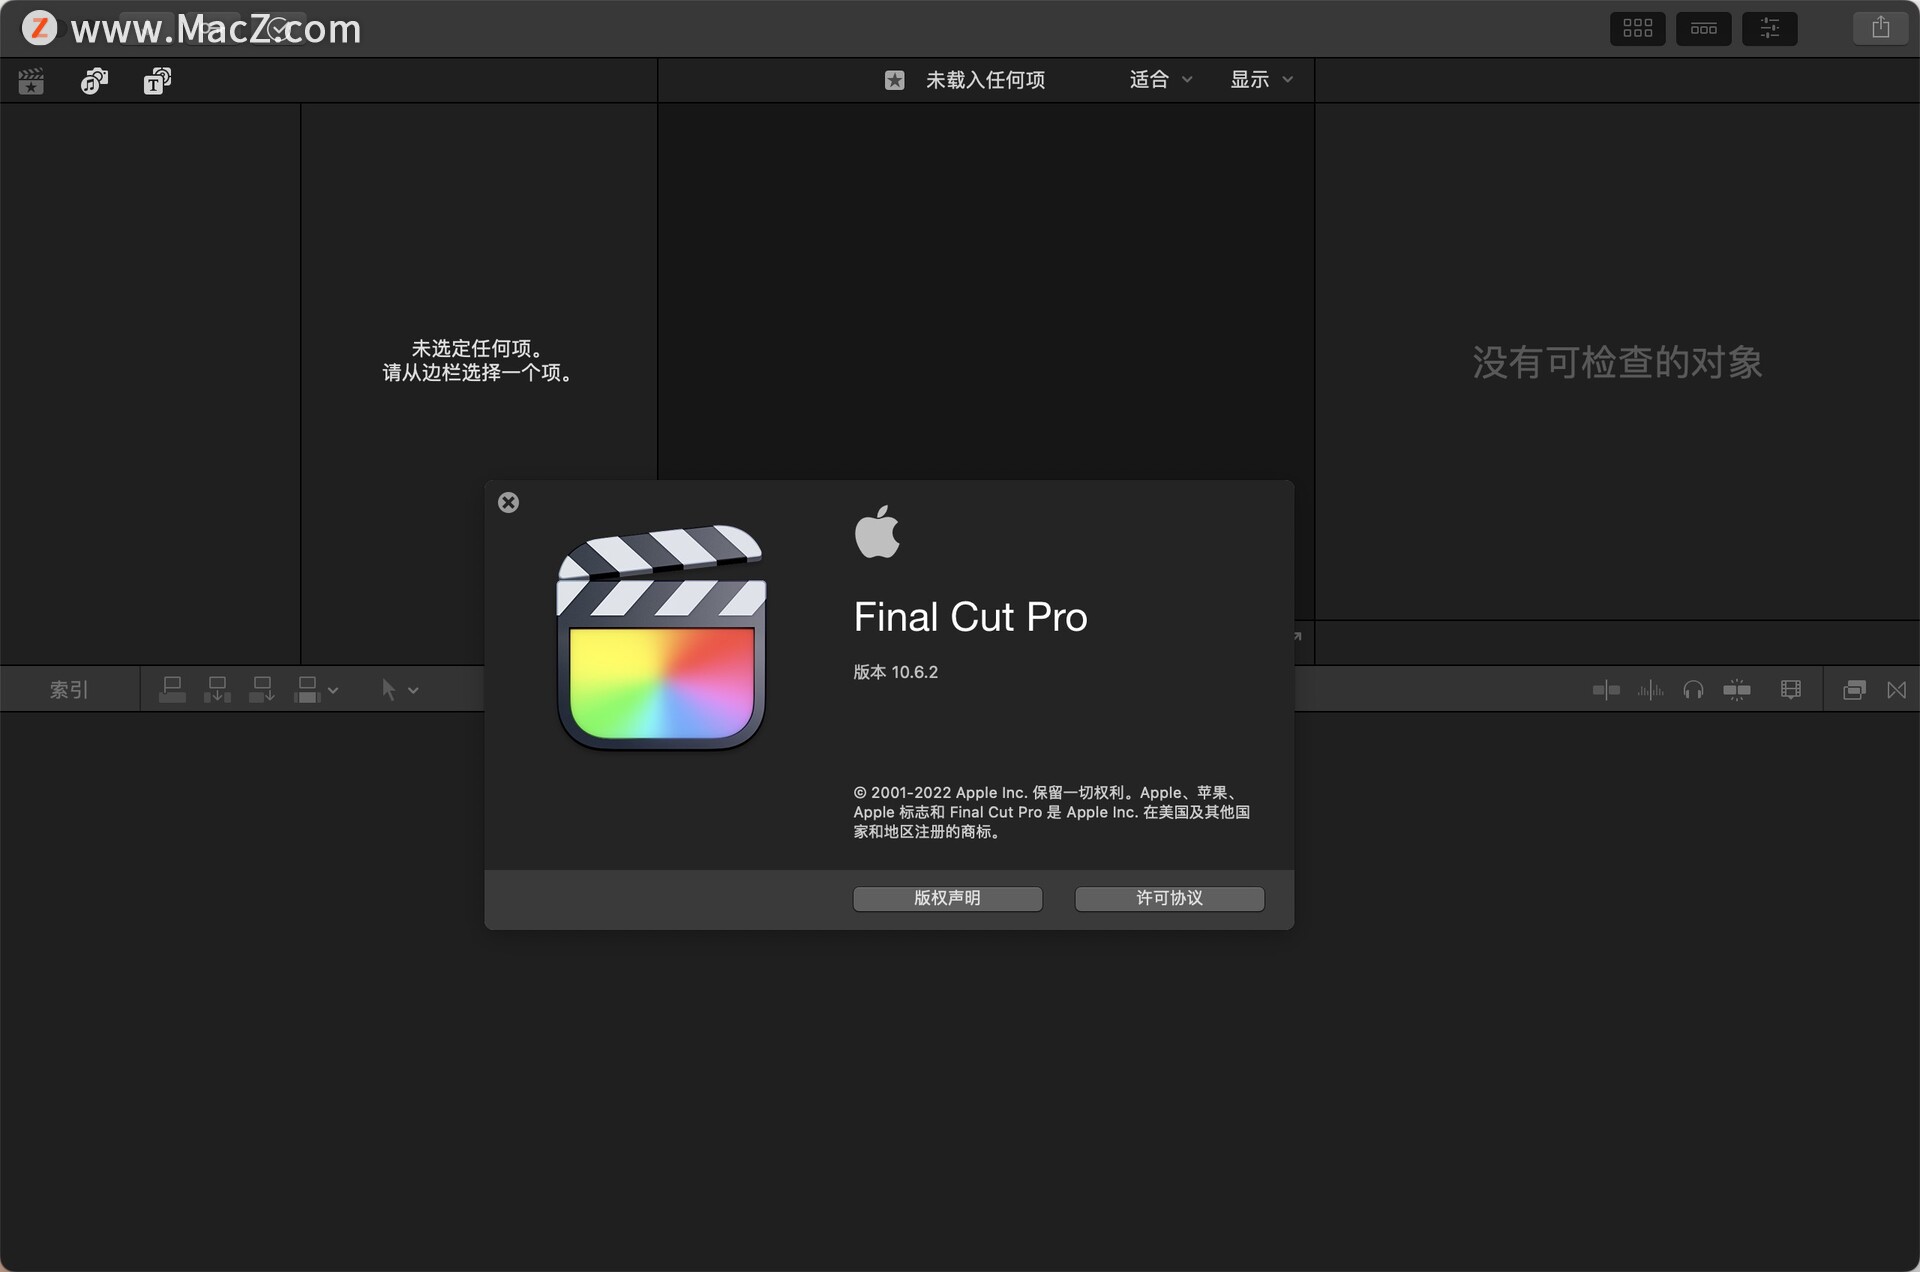Click the 未载入任何项 viewer title
The height and width of the screenshot is (1272, 1920).
click(x=985, y=80)
